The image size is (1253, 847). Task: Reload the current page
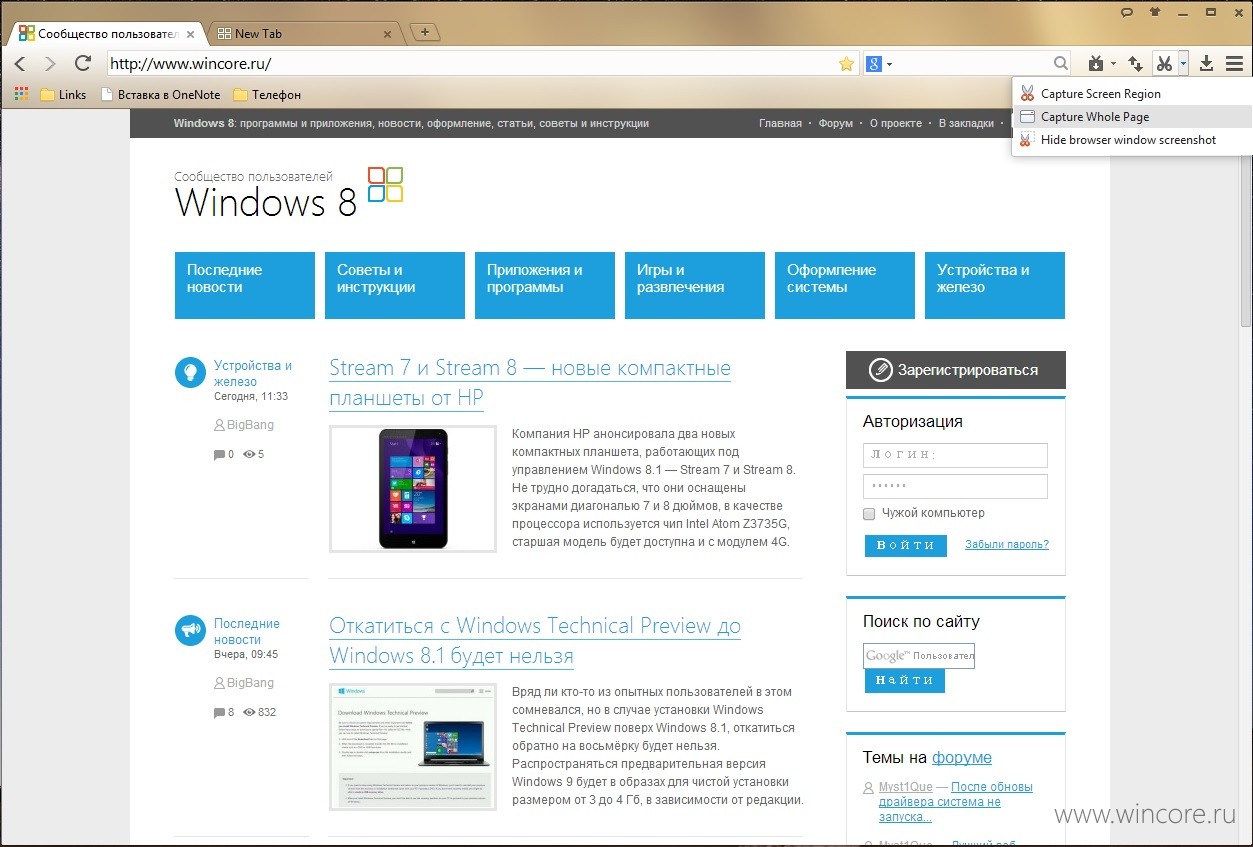(x=83, y=64)
